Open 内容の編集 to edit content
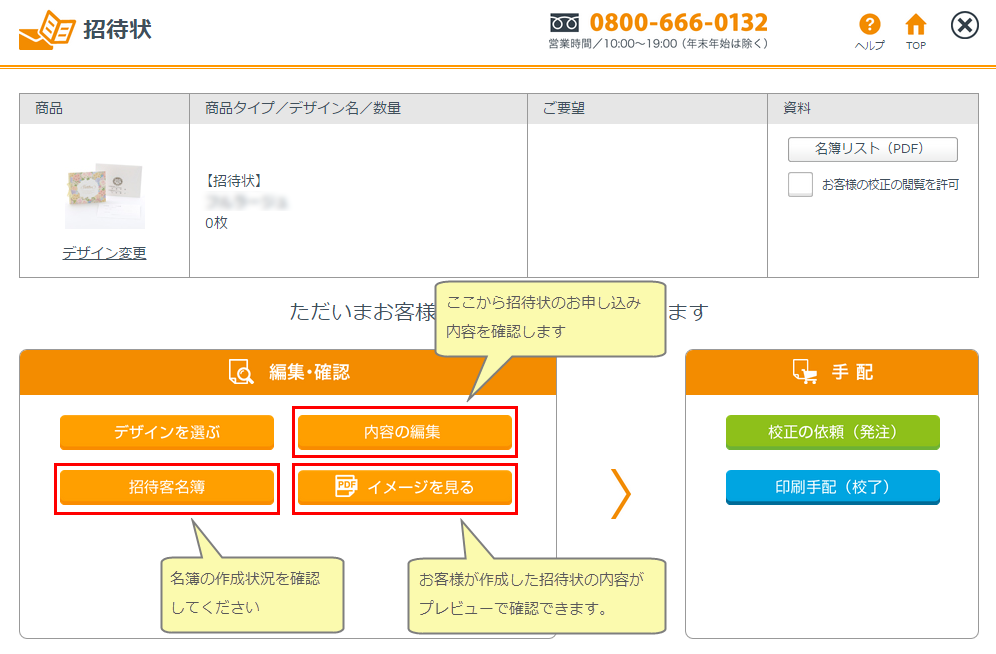The image size is (996, 654). [x=405, y=432]
